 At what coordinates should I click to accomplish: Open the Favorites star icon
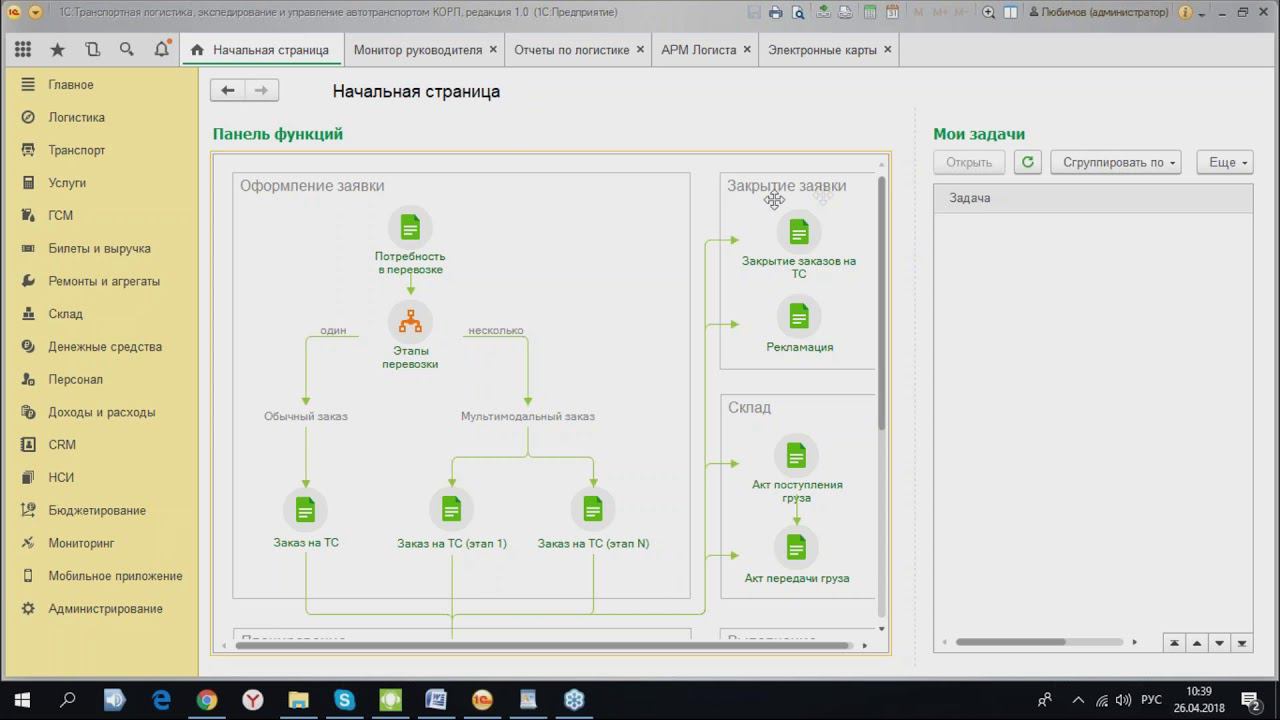click(57, 50)
